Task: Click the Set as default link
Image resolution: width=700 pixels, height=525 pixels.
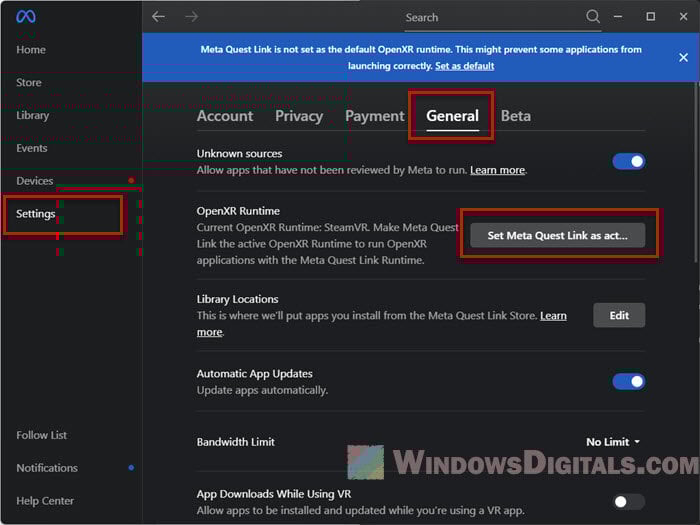Action: (x=464, y=66)
